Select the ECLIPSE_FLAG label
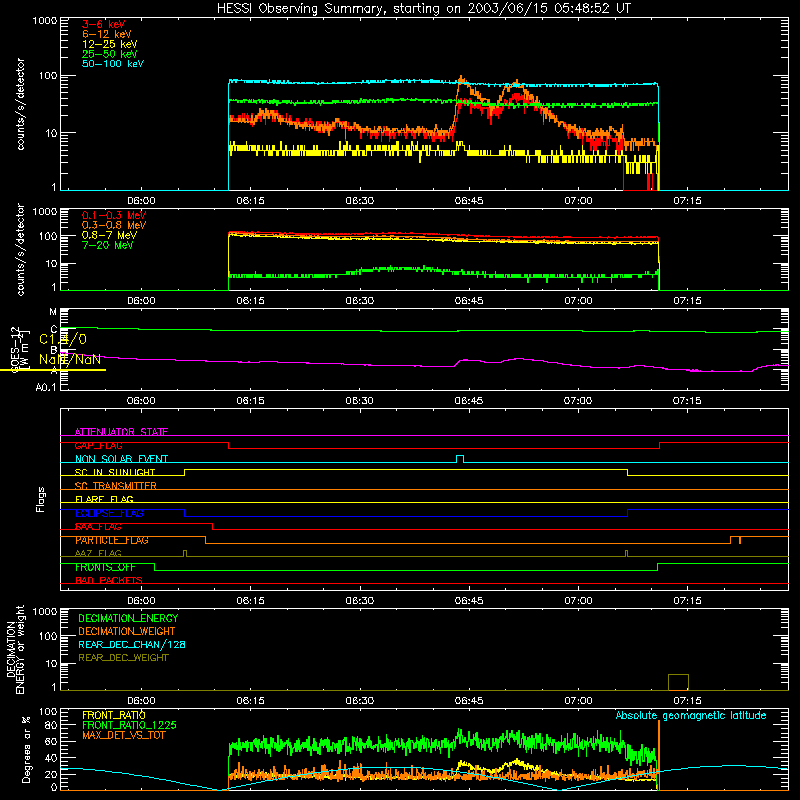This screenshot has height=800, width=800. [x=109, y=513]
